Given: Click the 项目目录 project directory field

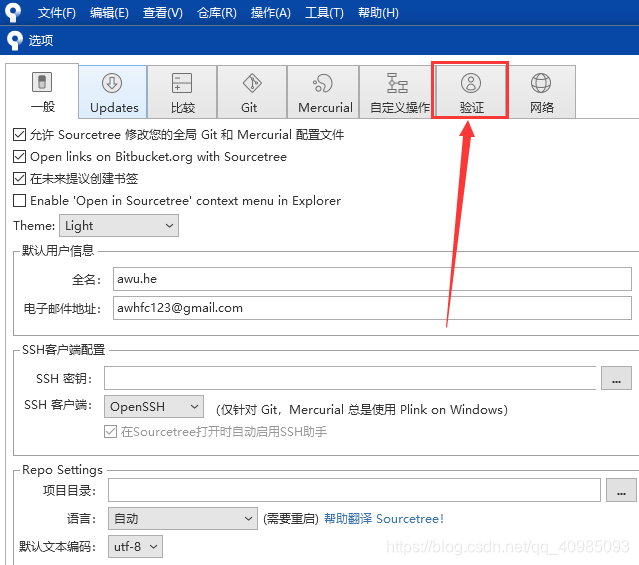Looking at the screenshot, I should [x=354, y=490].
